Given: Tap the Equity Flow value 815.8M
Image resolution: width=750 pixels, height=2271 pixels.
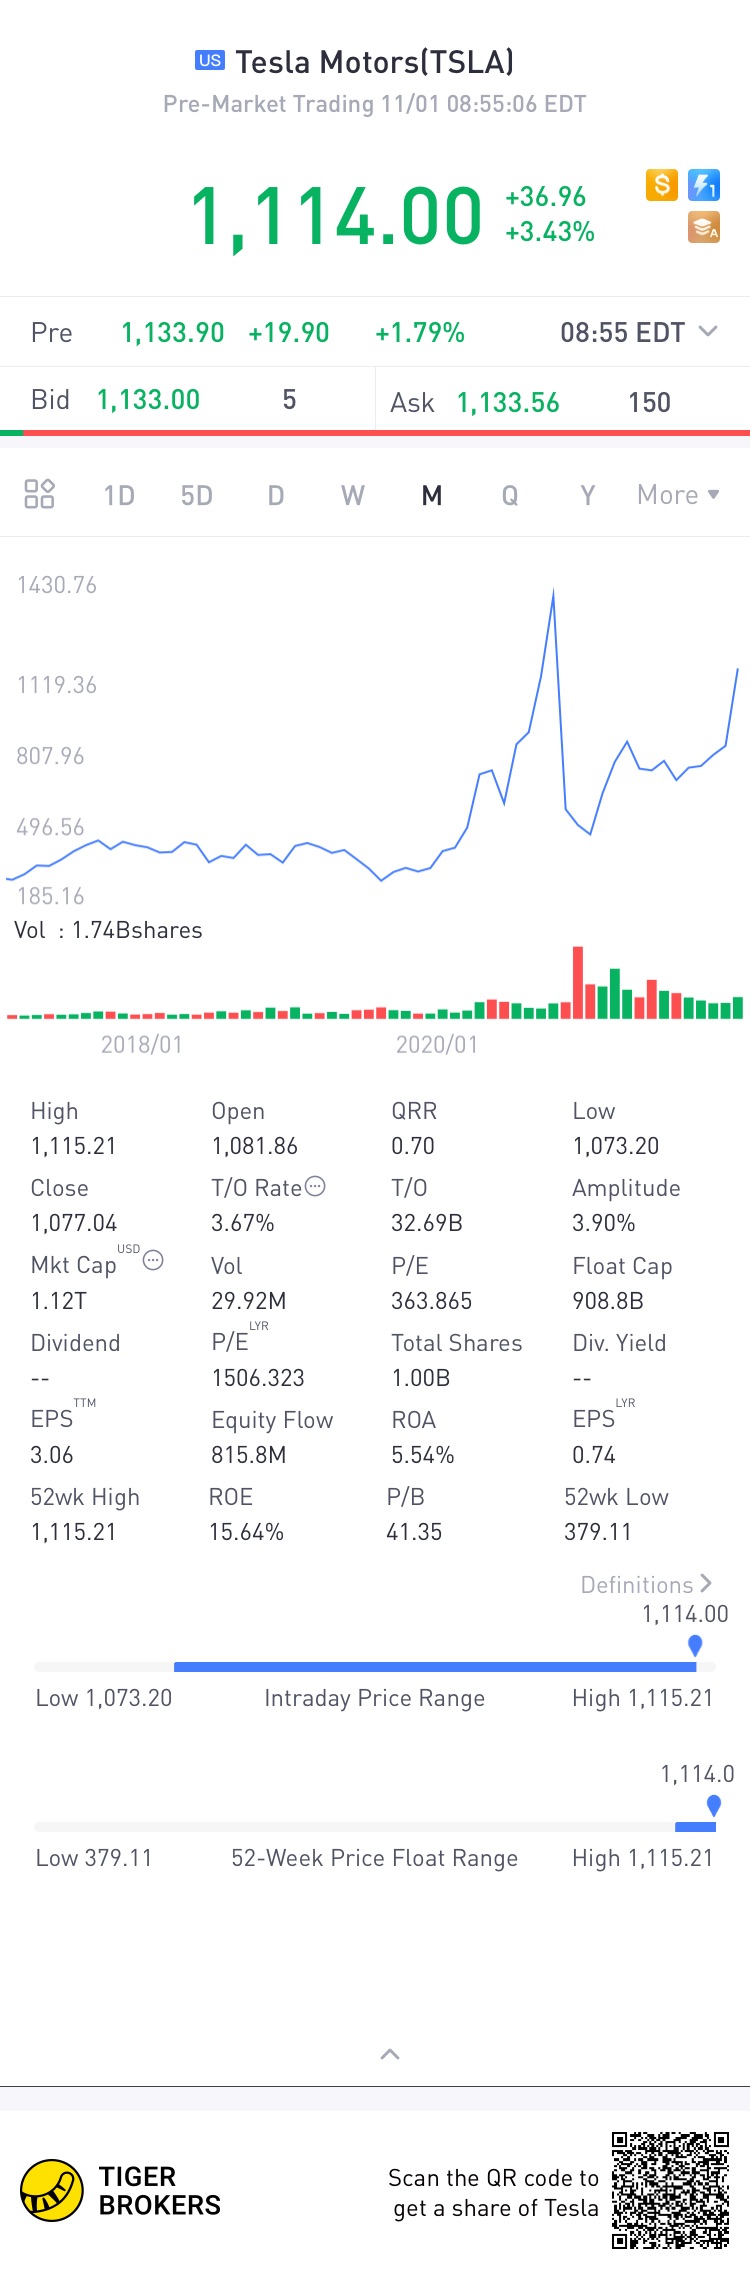Looking at the screenshot, I should 249,1454.
